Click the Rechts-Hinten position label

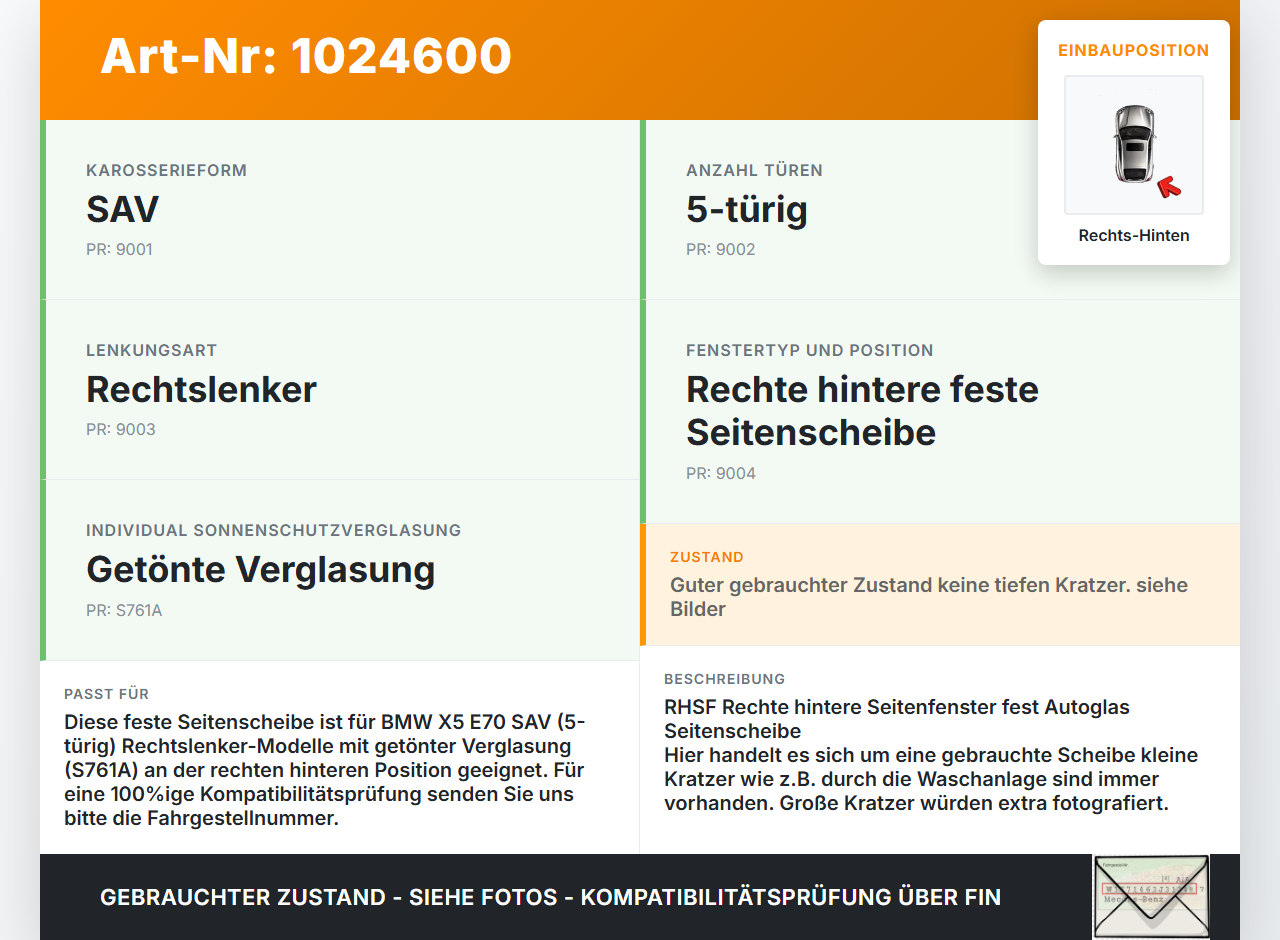pos(1134,236)
